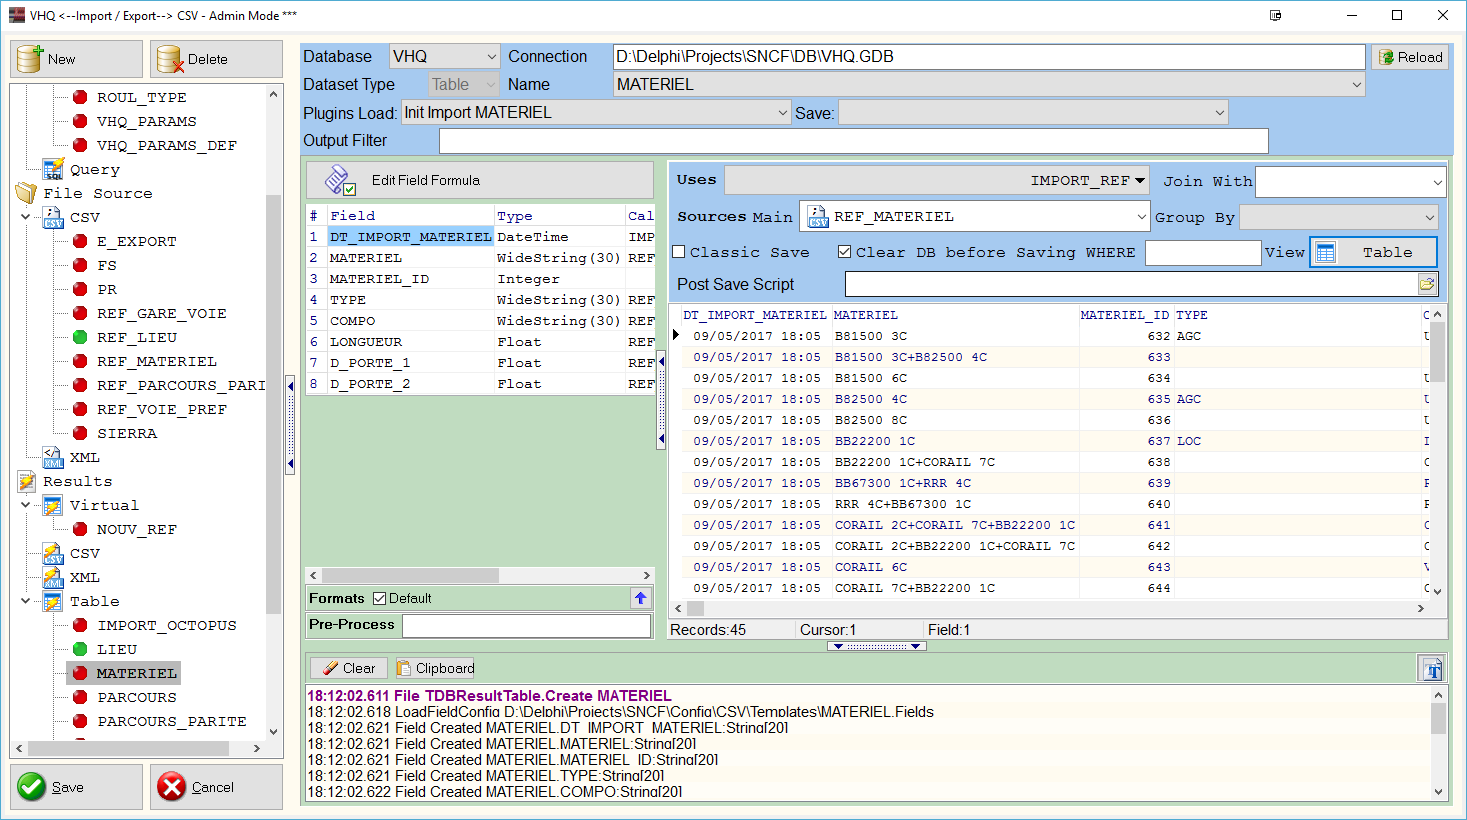Image resolution: width=1467 pixels, height=820 pixels.
Task: Open the Plugins Load dropdown
Action: click(596, 113)
